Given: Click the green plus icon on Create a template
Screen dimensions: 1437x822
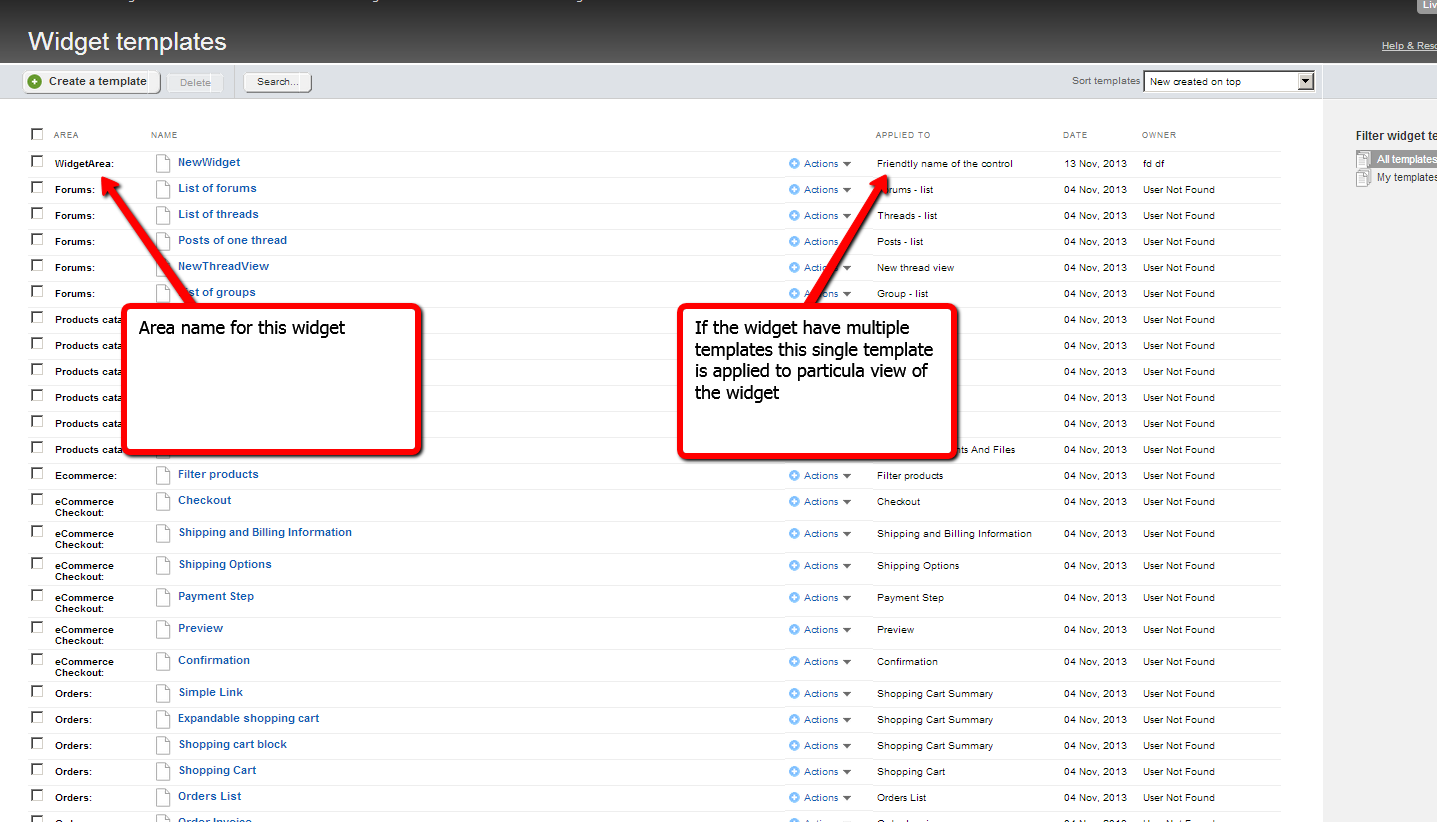Looking at the screenshot, I should coord(35,82).
